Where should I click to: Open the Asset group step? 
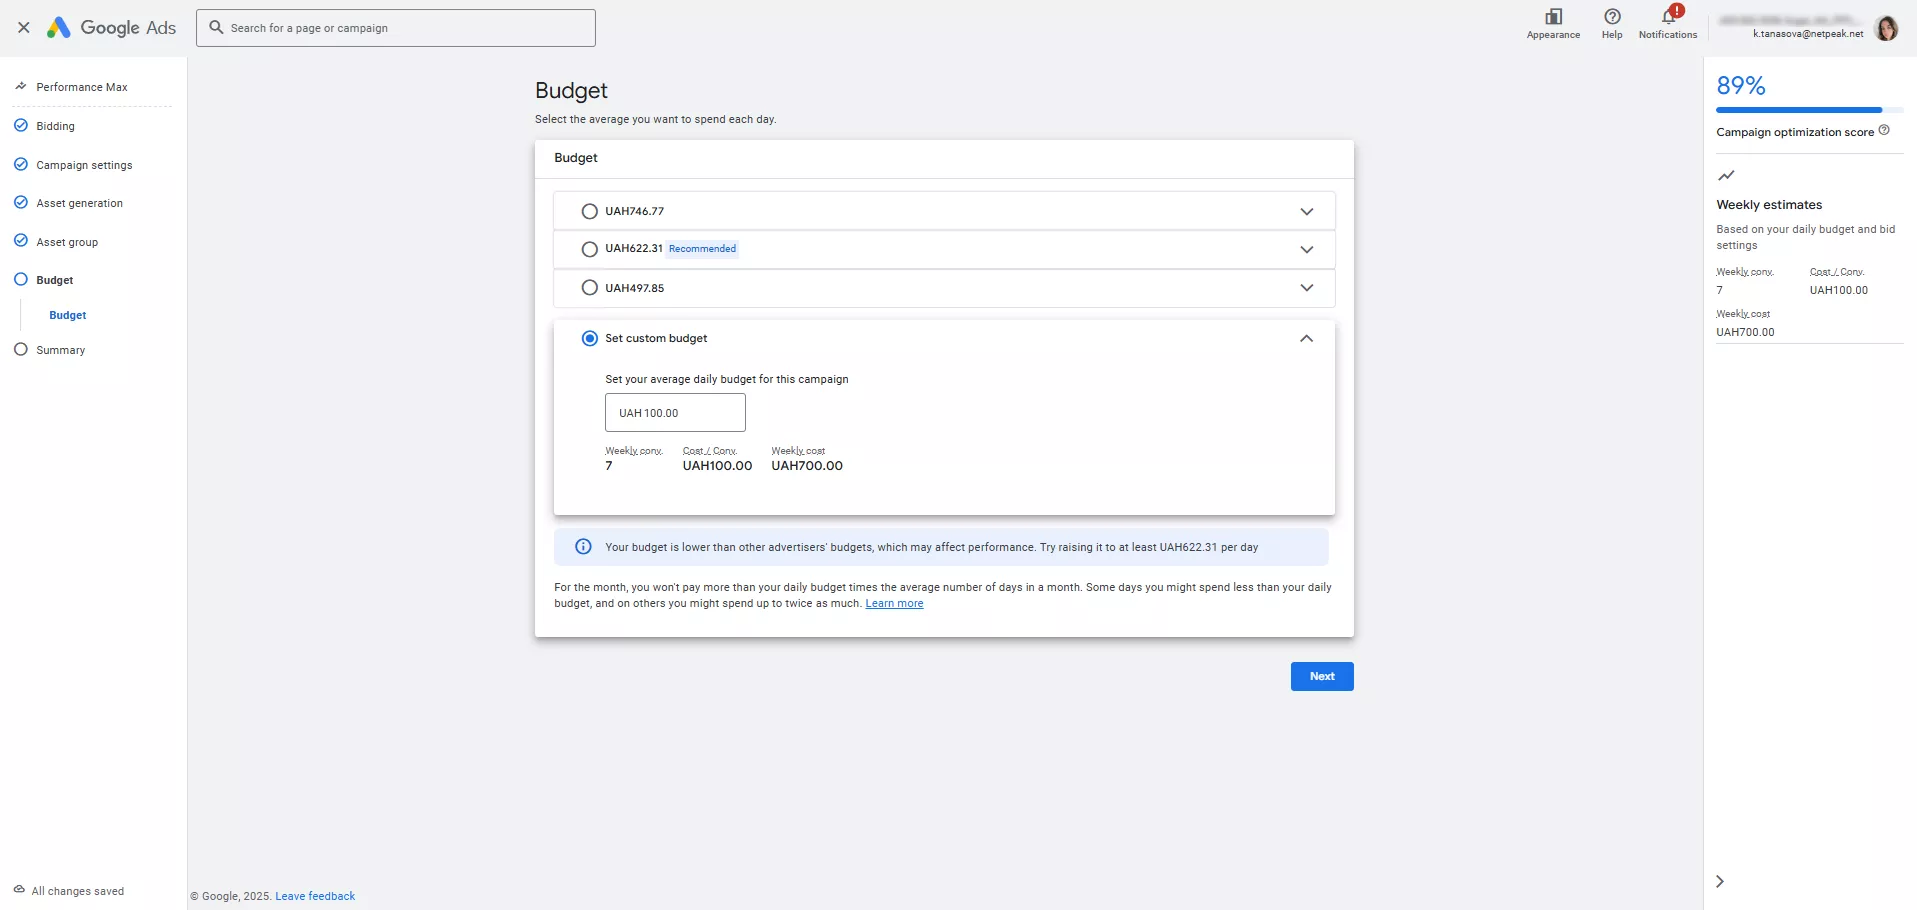click(x=67, y=242)
